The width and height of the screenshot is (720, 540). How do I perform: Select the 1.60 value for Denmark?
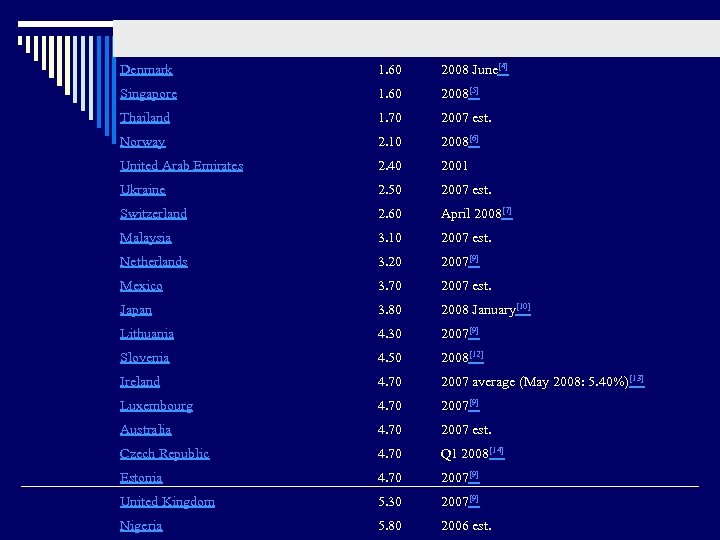click(390, 70)
